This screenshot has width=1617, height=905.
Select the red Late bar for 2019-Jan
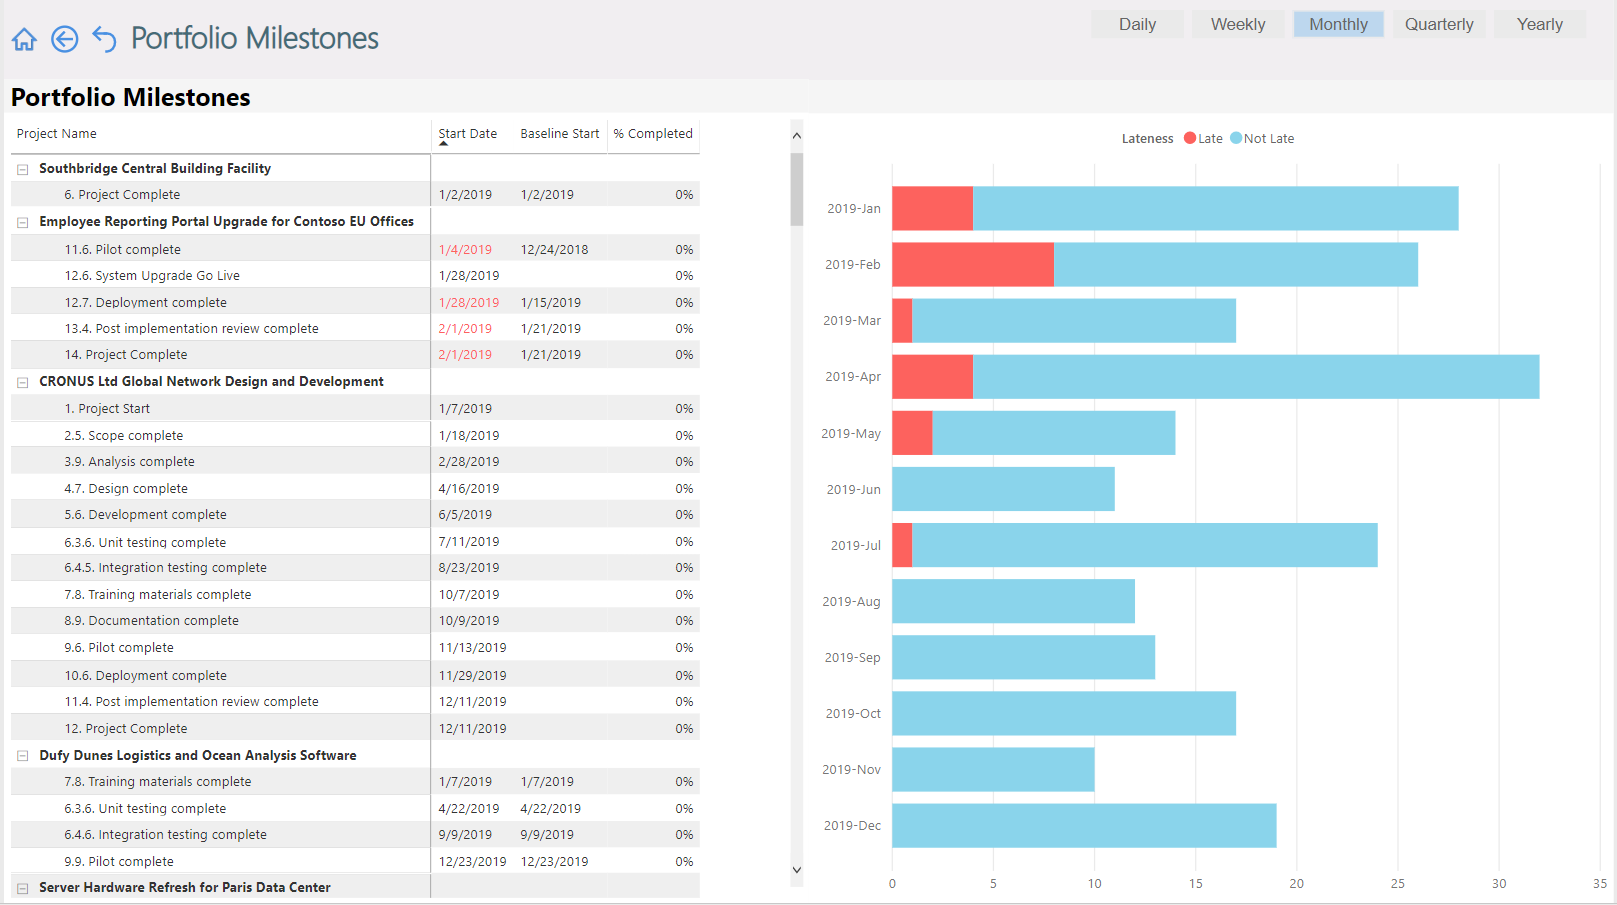933,209
